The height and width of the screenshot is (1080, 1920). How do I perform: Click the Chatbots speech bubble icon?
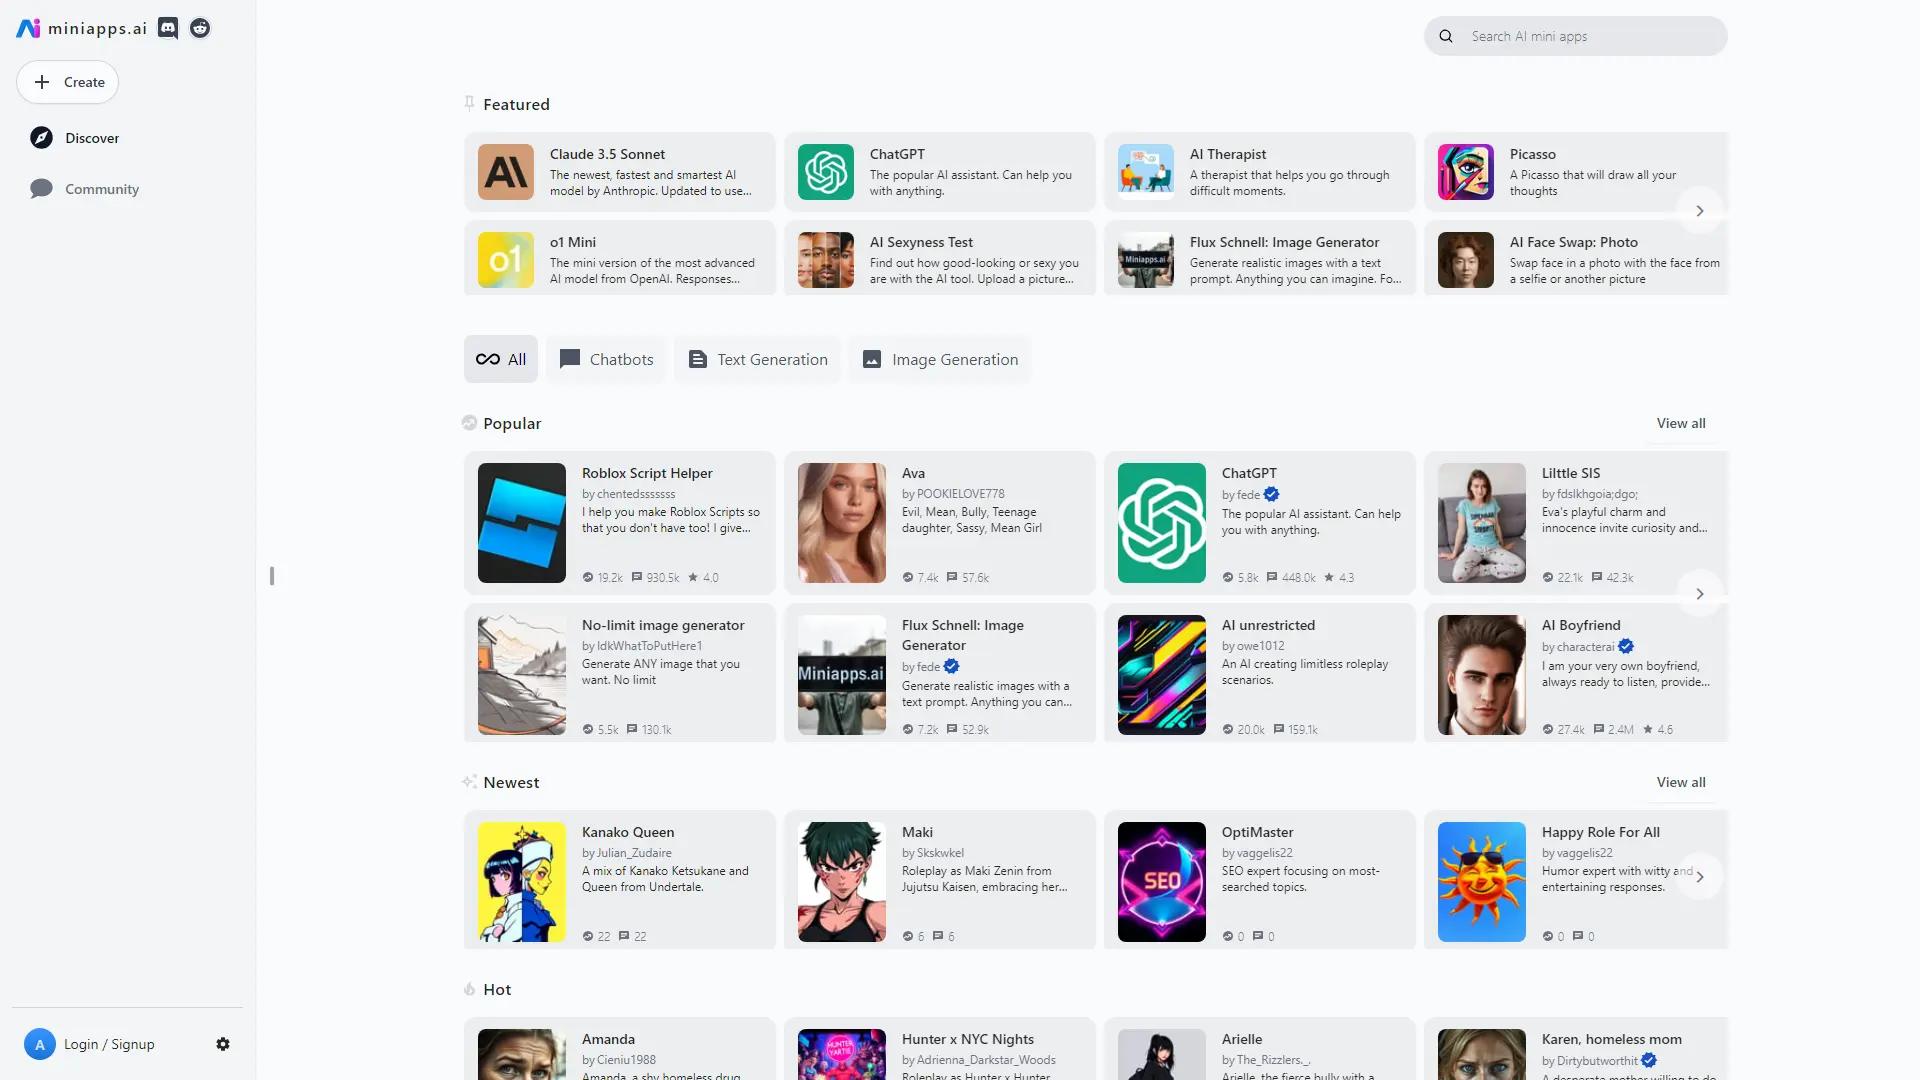(569, 358)
